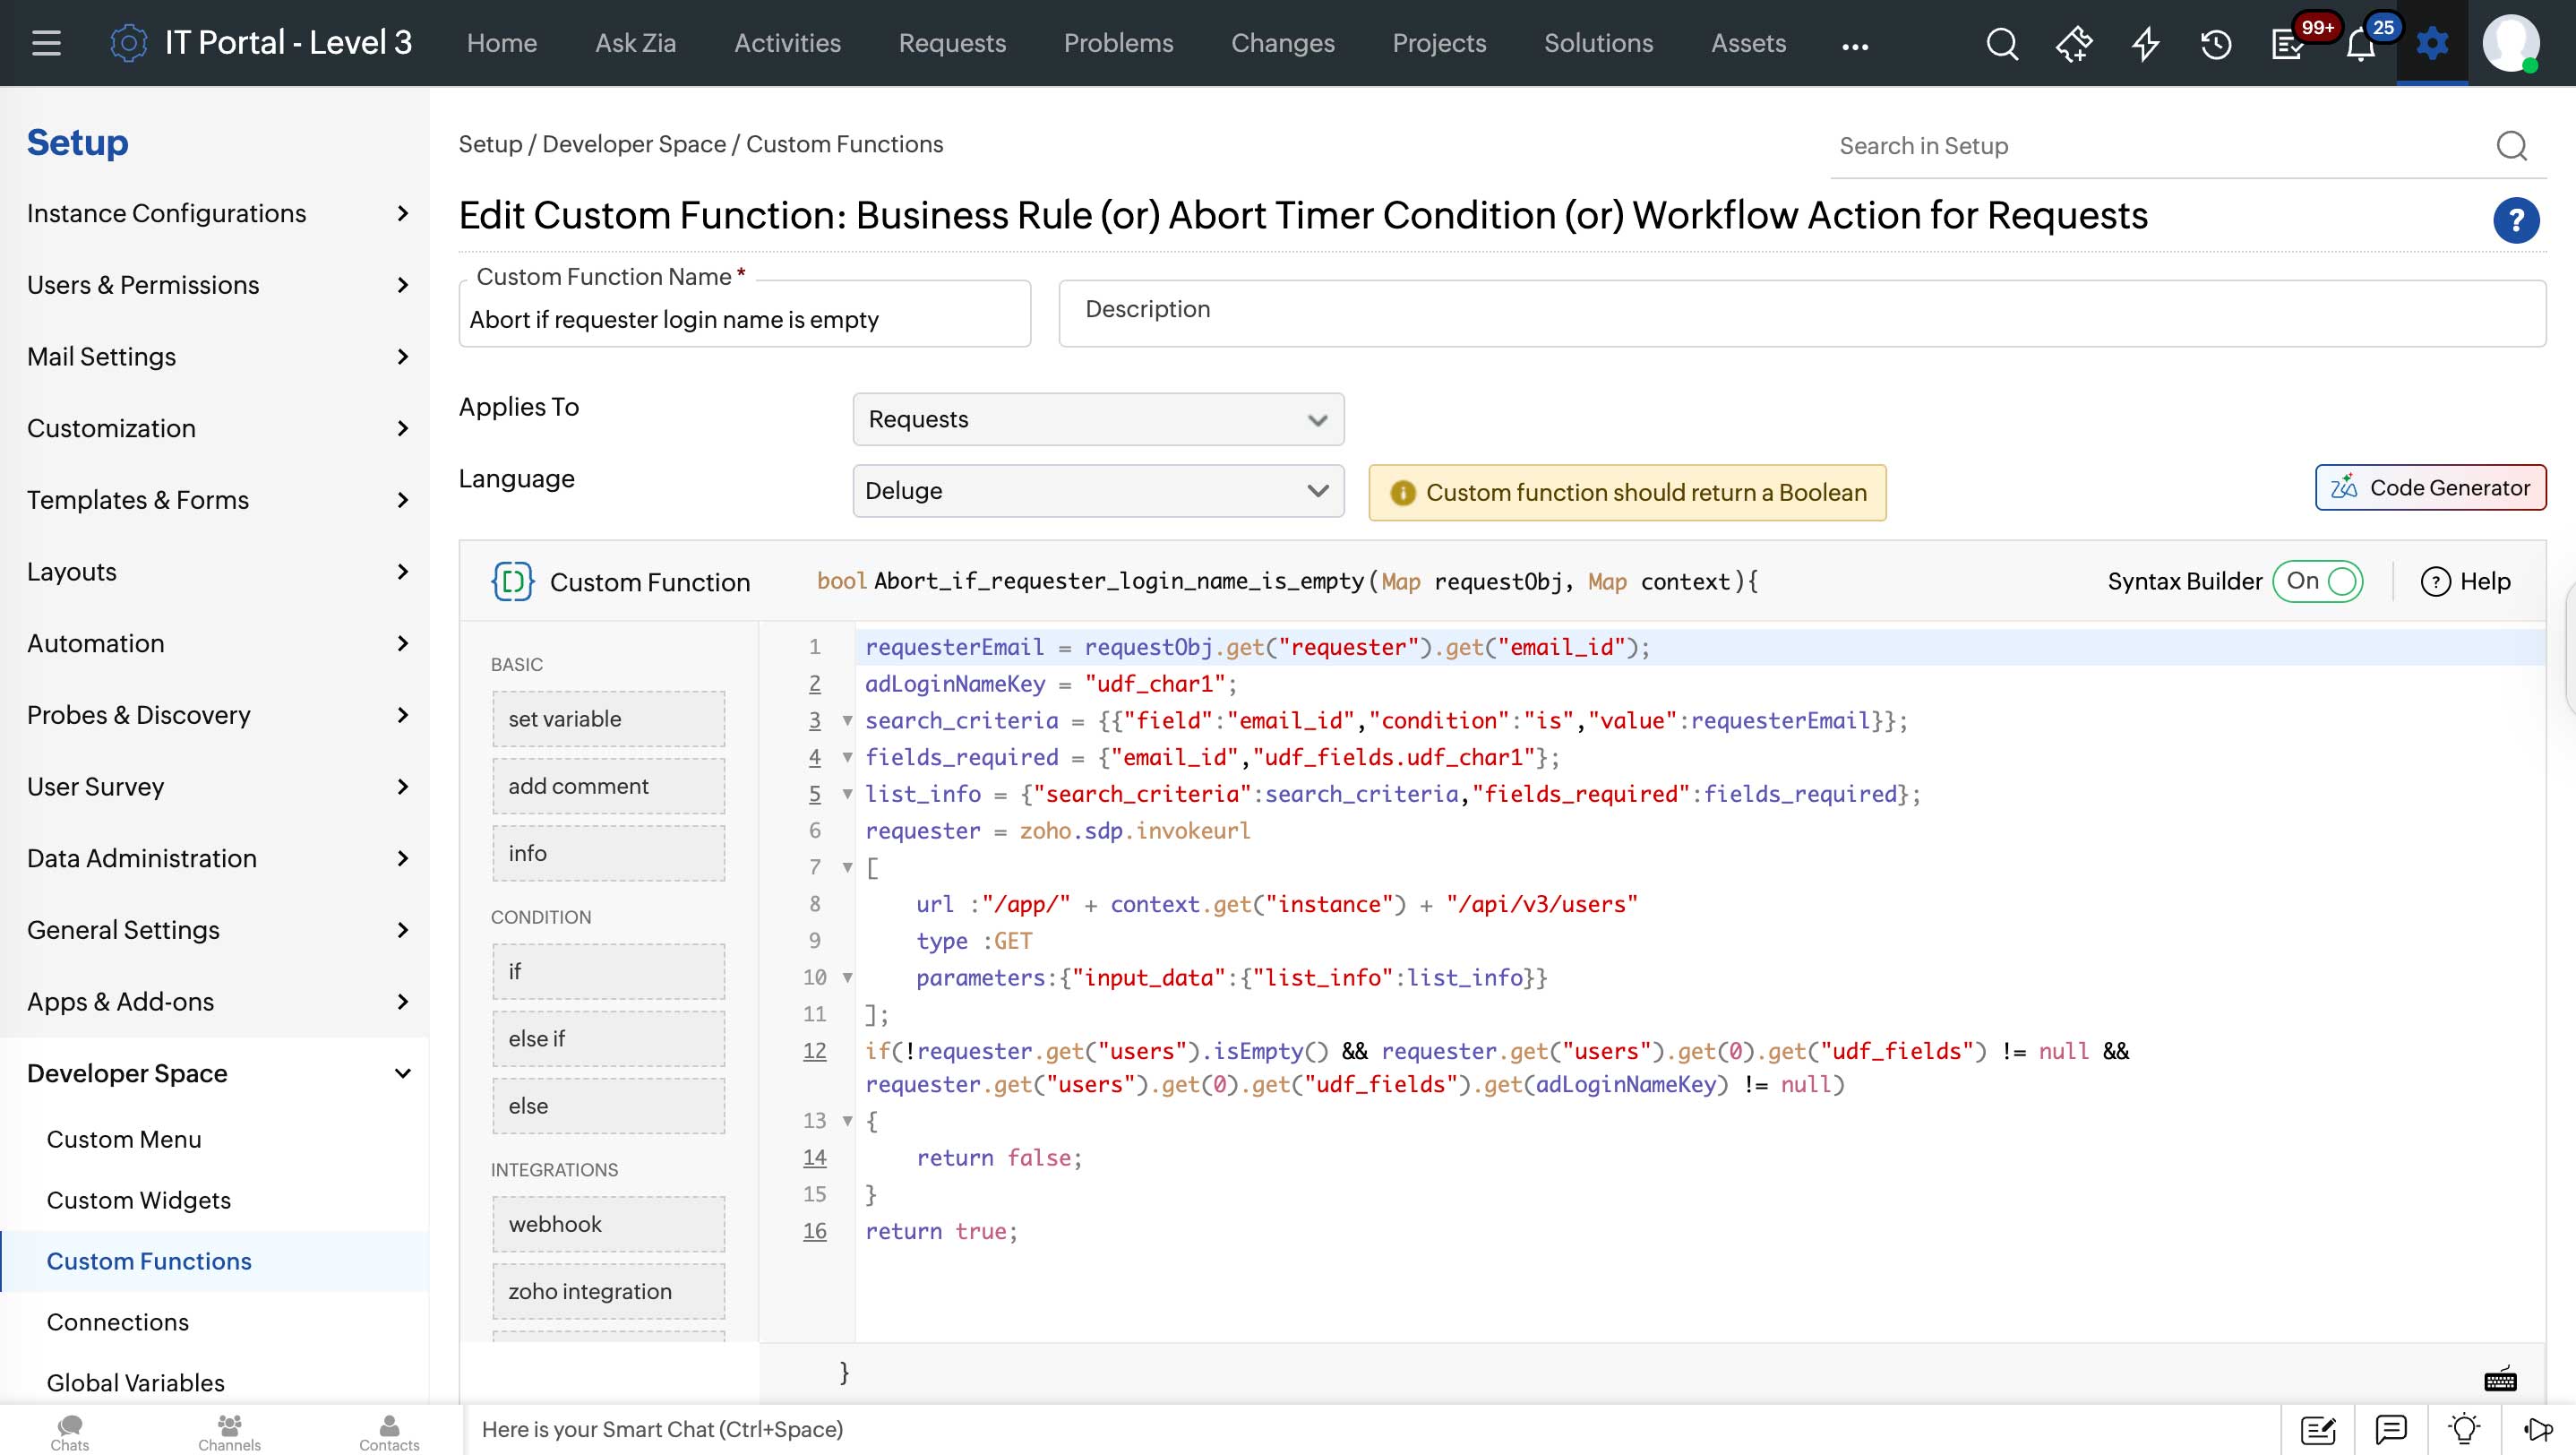Open Custom Menu under Developer Space

pyautogui.click(x=124, y=1139)
